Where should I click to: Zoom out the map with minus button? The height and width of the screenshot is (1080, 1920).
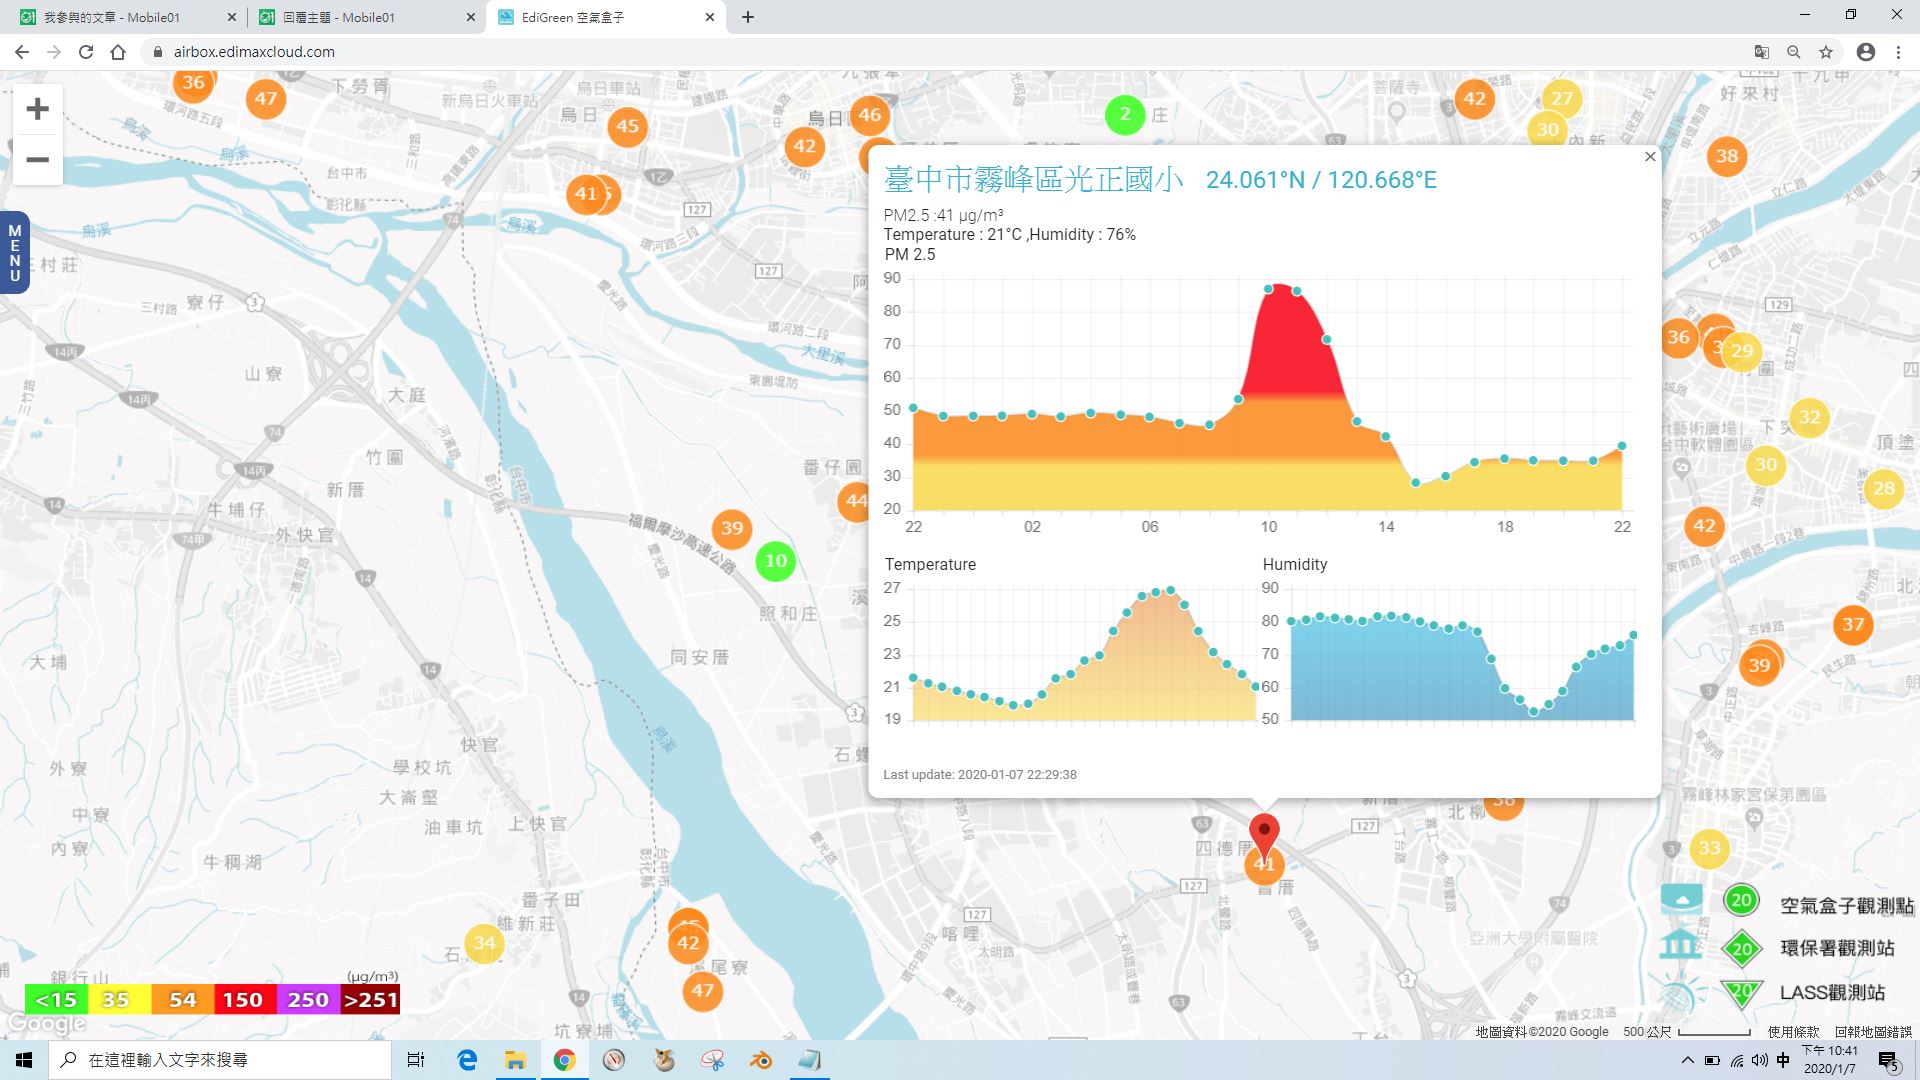coord(37,160)
